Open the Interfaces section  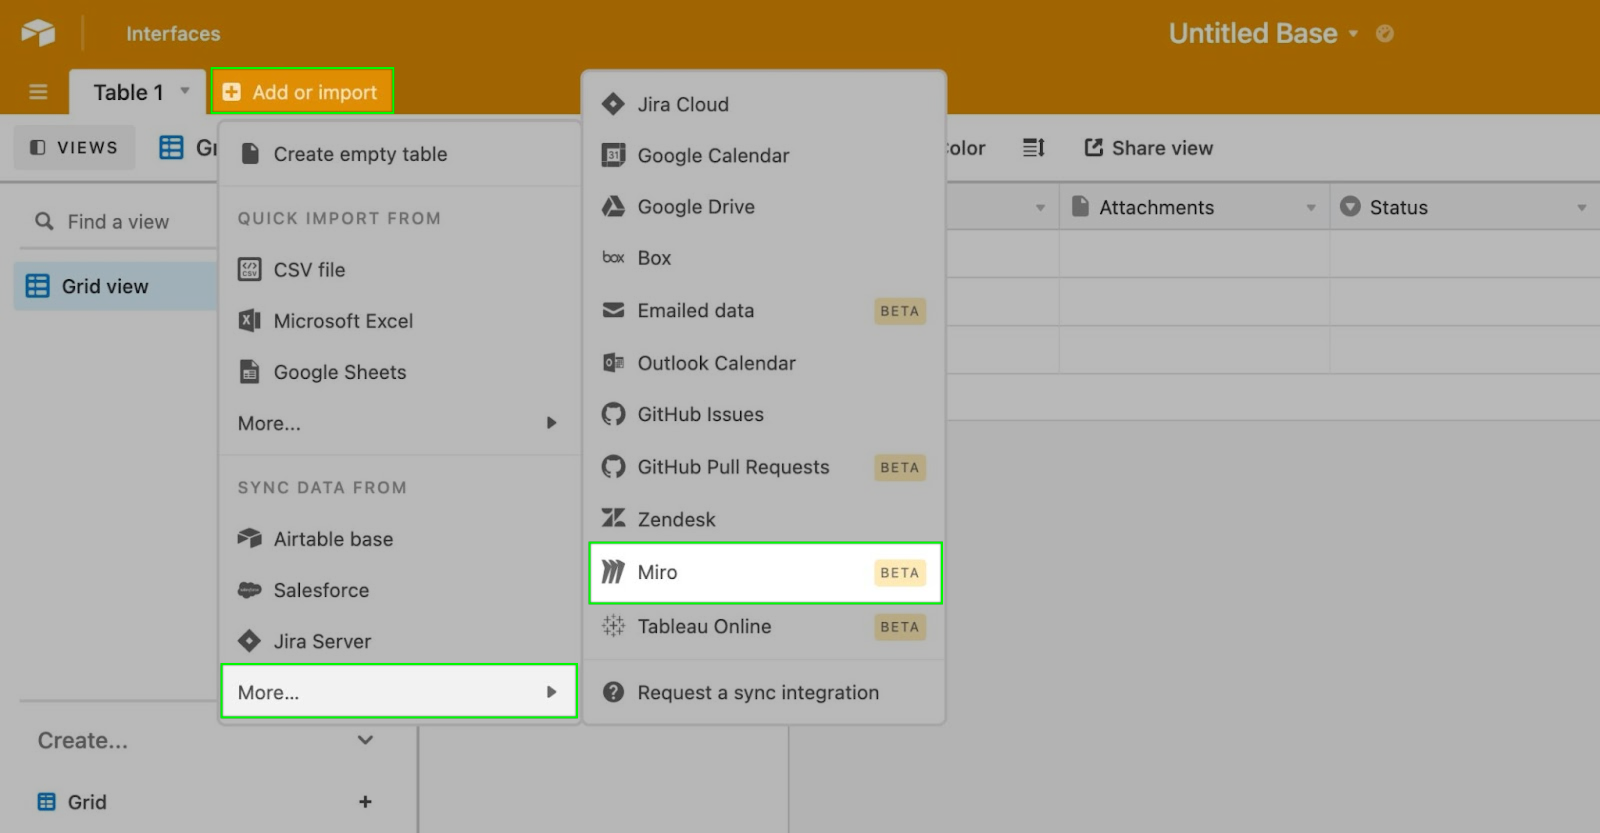pos(173,34)
